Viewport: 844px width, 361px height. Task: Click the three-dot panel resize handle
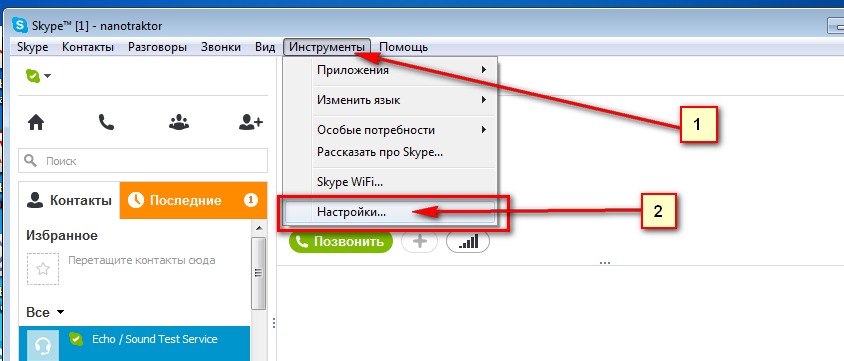(x=273, y=323)
